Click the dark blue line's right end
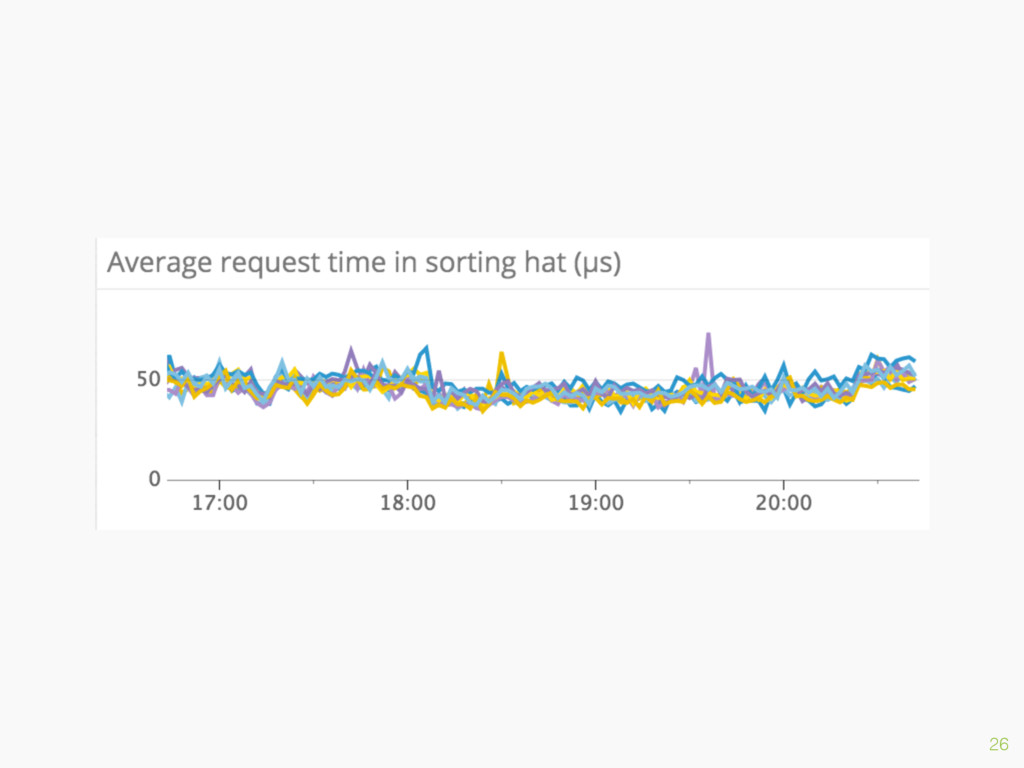Image resolution: width=1024 pixels, height=768 pixels. tap(913, 359)
